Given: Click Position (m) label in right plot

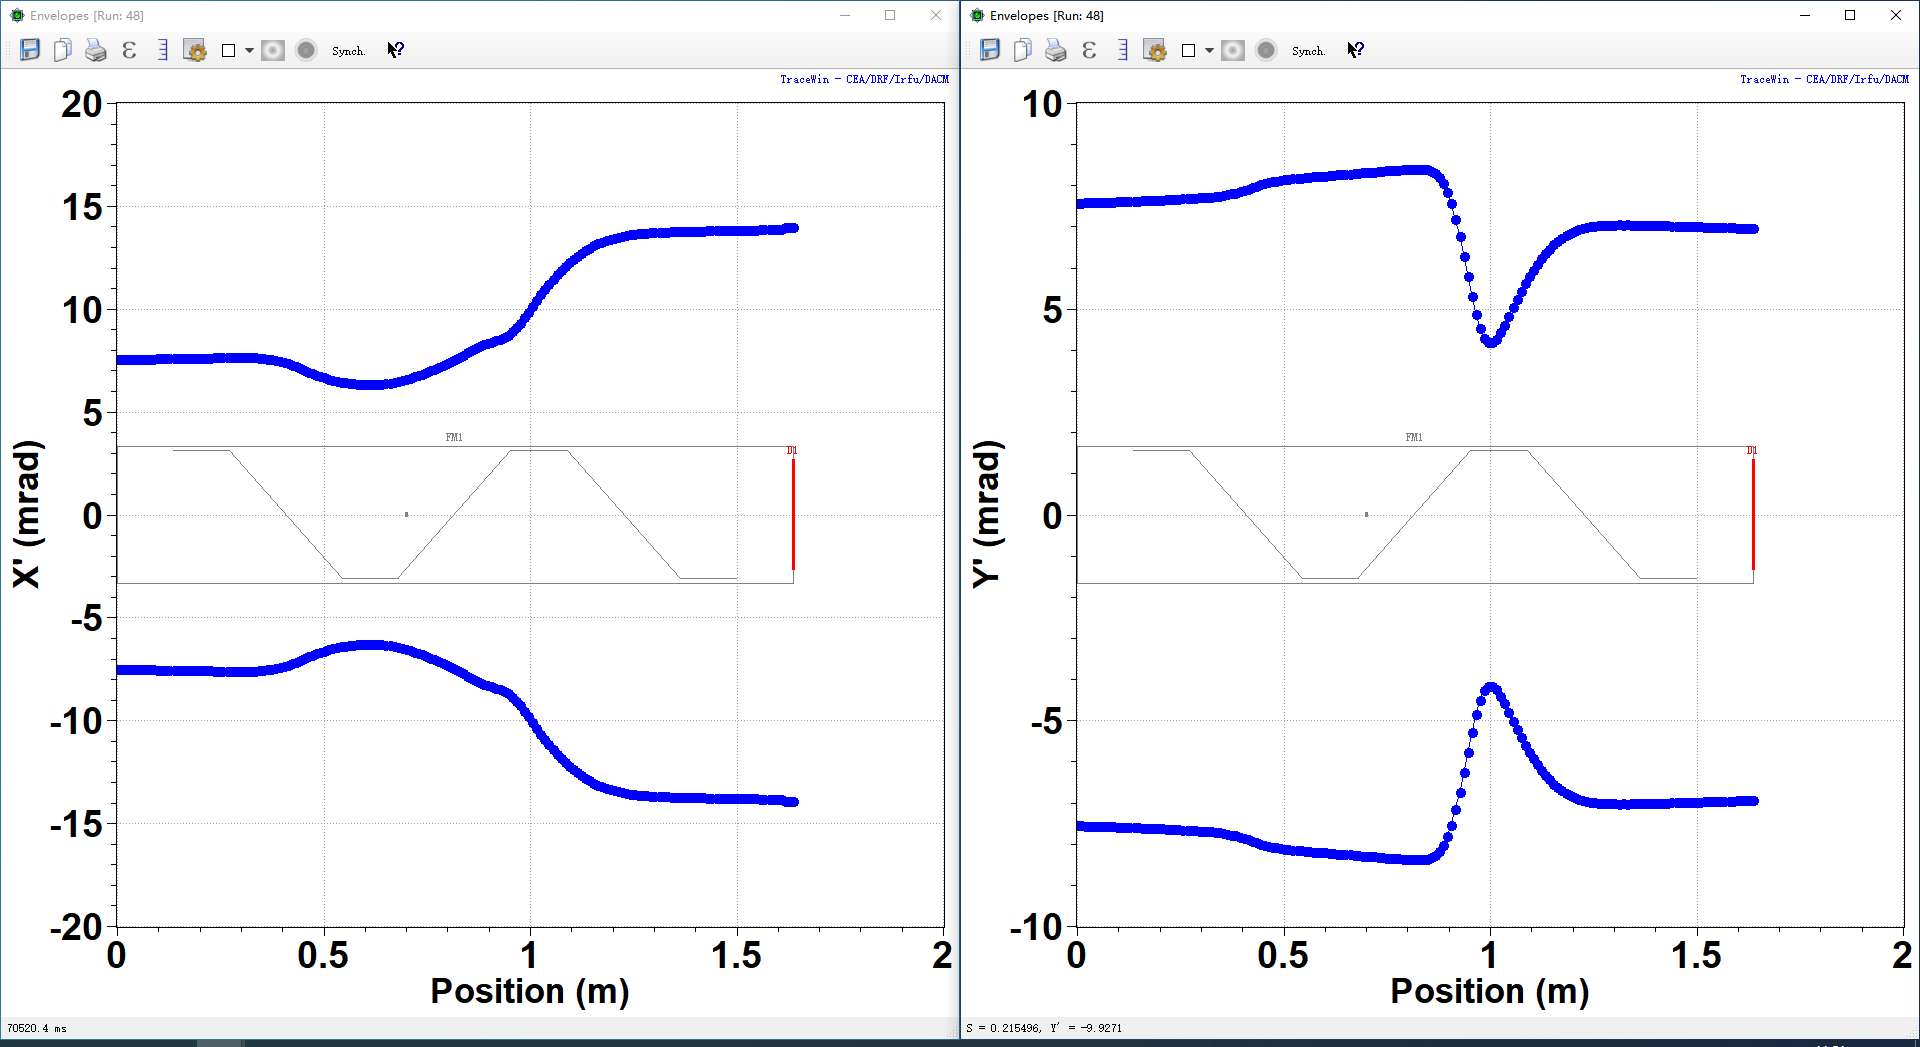Looking at the screenshot, I should 1490,991.
